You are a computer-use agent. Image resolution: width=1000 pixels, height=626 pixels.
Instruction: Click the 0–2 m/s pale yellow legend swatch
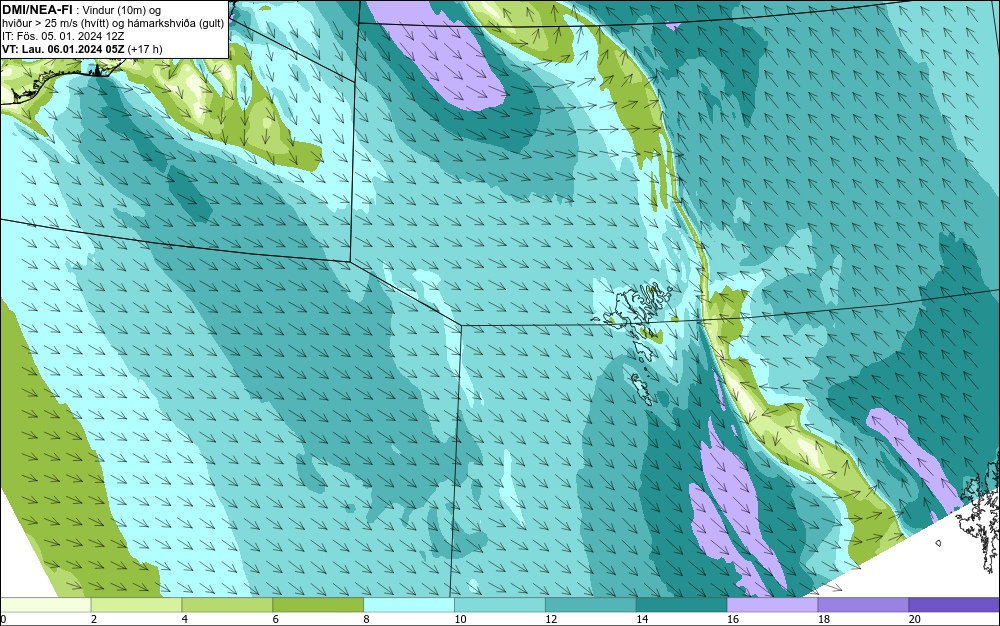pyautogui.click(x=45, y=605)
